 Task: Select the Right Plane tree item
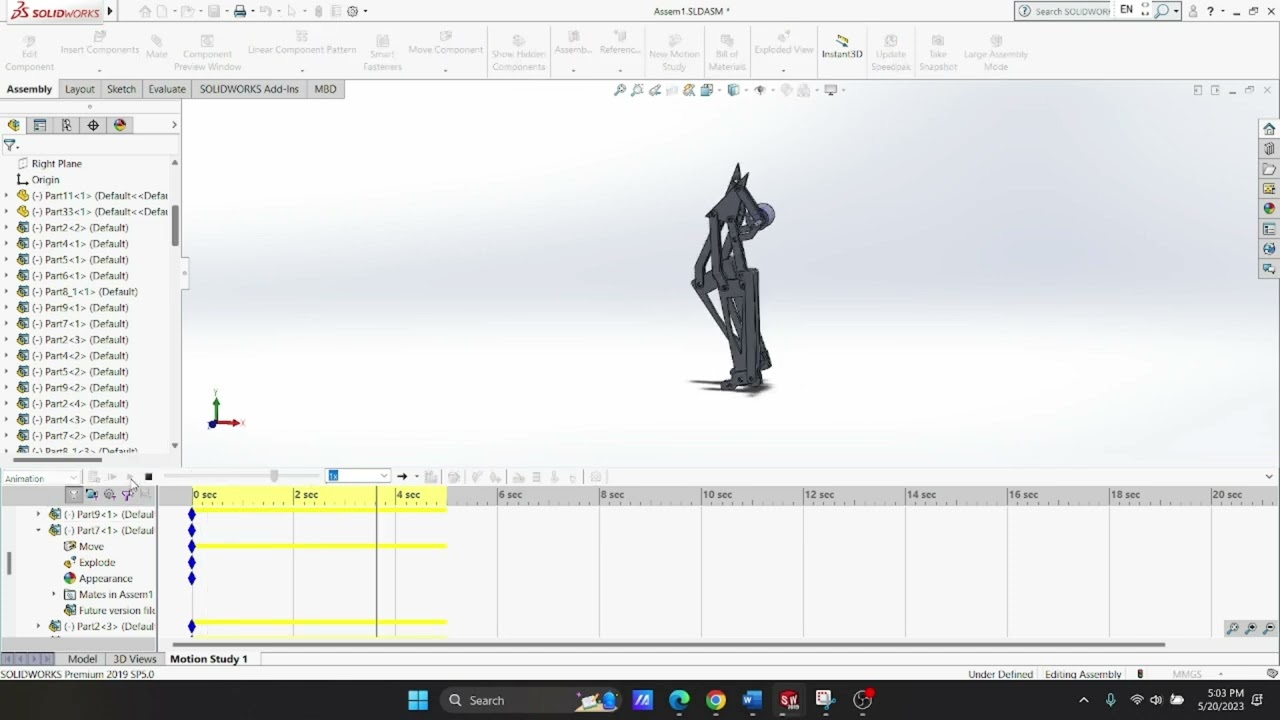point(56,164)
